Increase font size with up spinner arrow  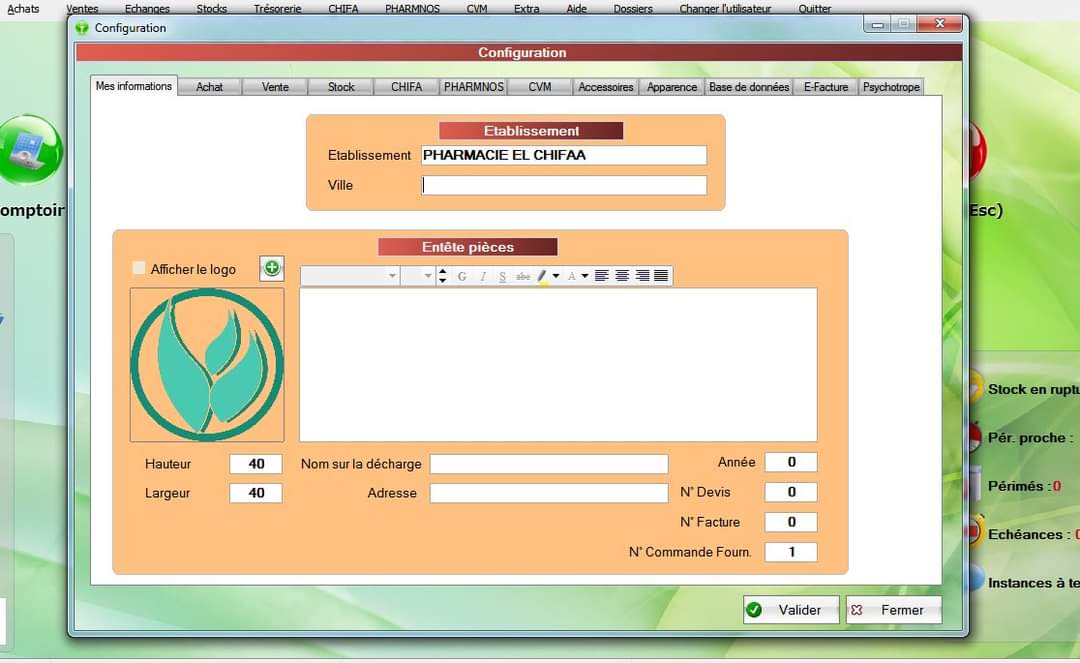point(442,271)
